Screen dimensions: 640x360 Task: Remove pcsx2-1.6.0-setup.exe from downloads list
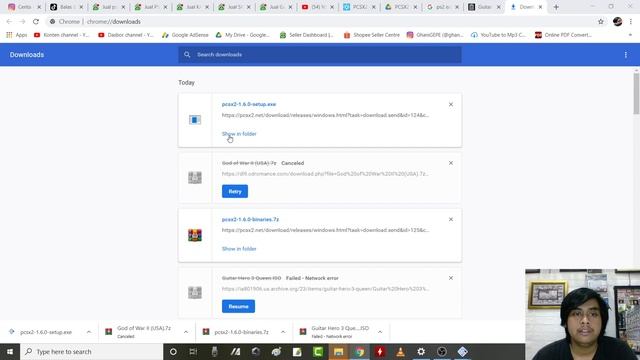[451, 104]
